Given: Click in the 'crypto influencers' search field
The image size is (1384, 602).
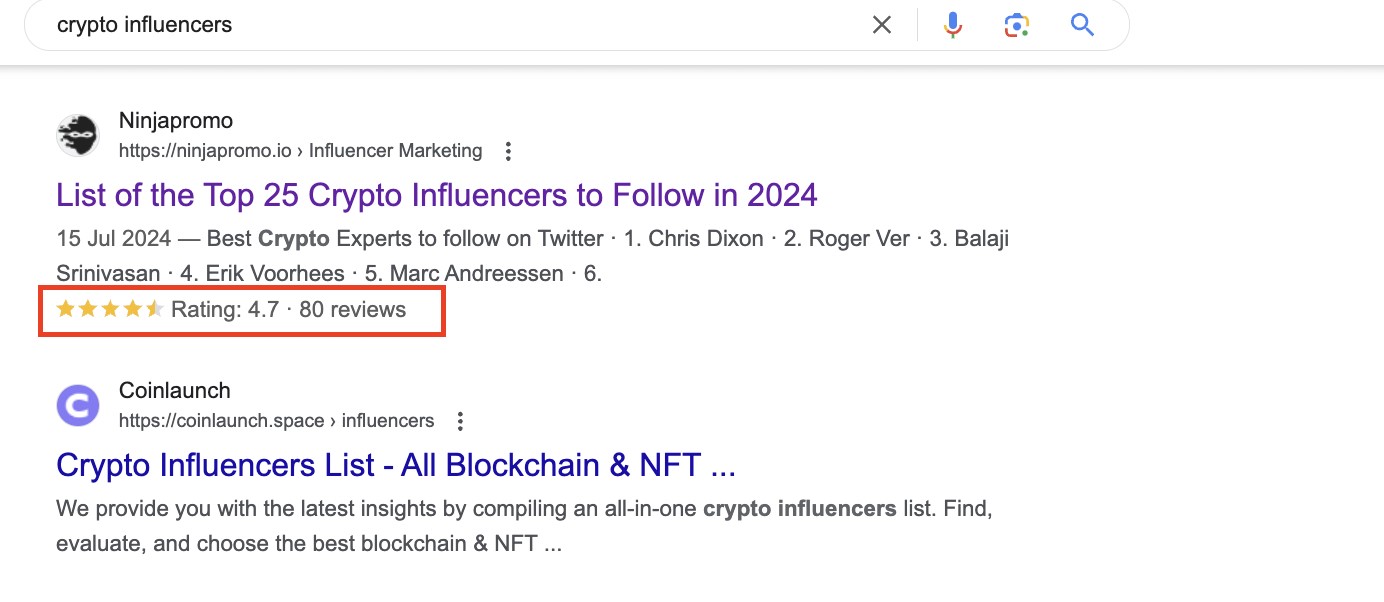Looking at the screenshot, I should pos(450,25).
